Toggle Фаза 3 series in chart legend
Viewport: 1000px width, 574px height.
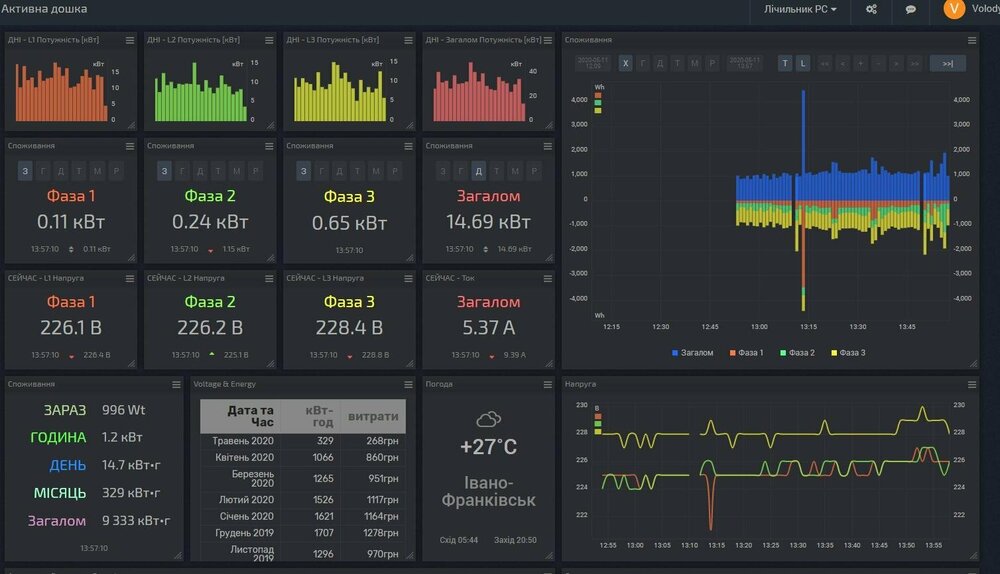point(847,353)
